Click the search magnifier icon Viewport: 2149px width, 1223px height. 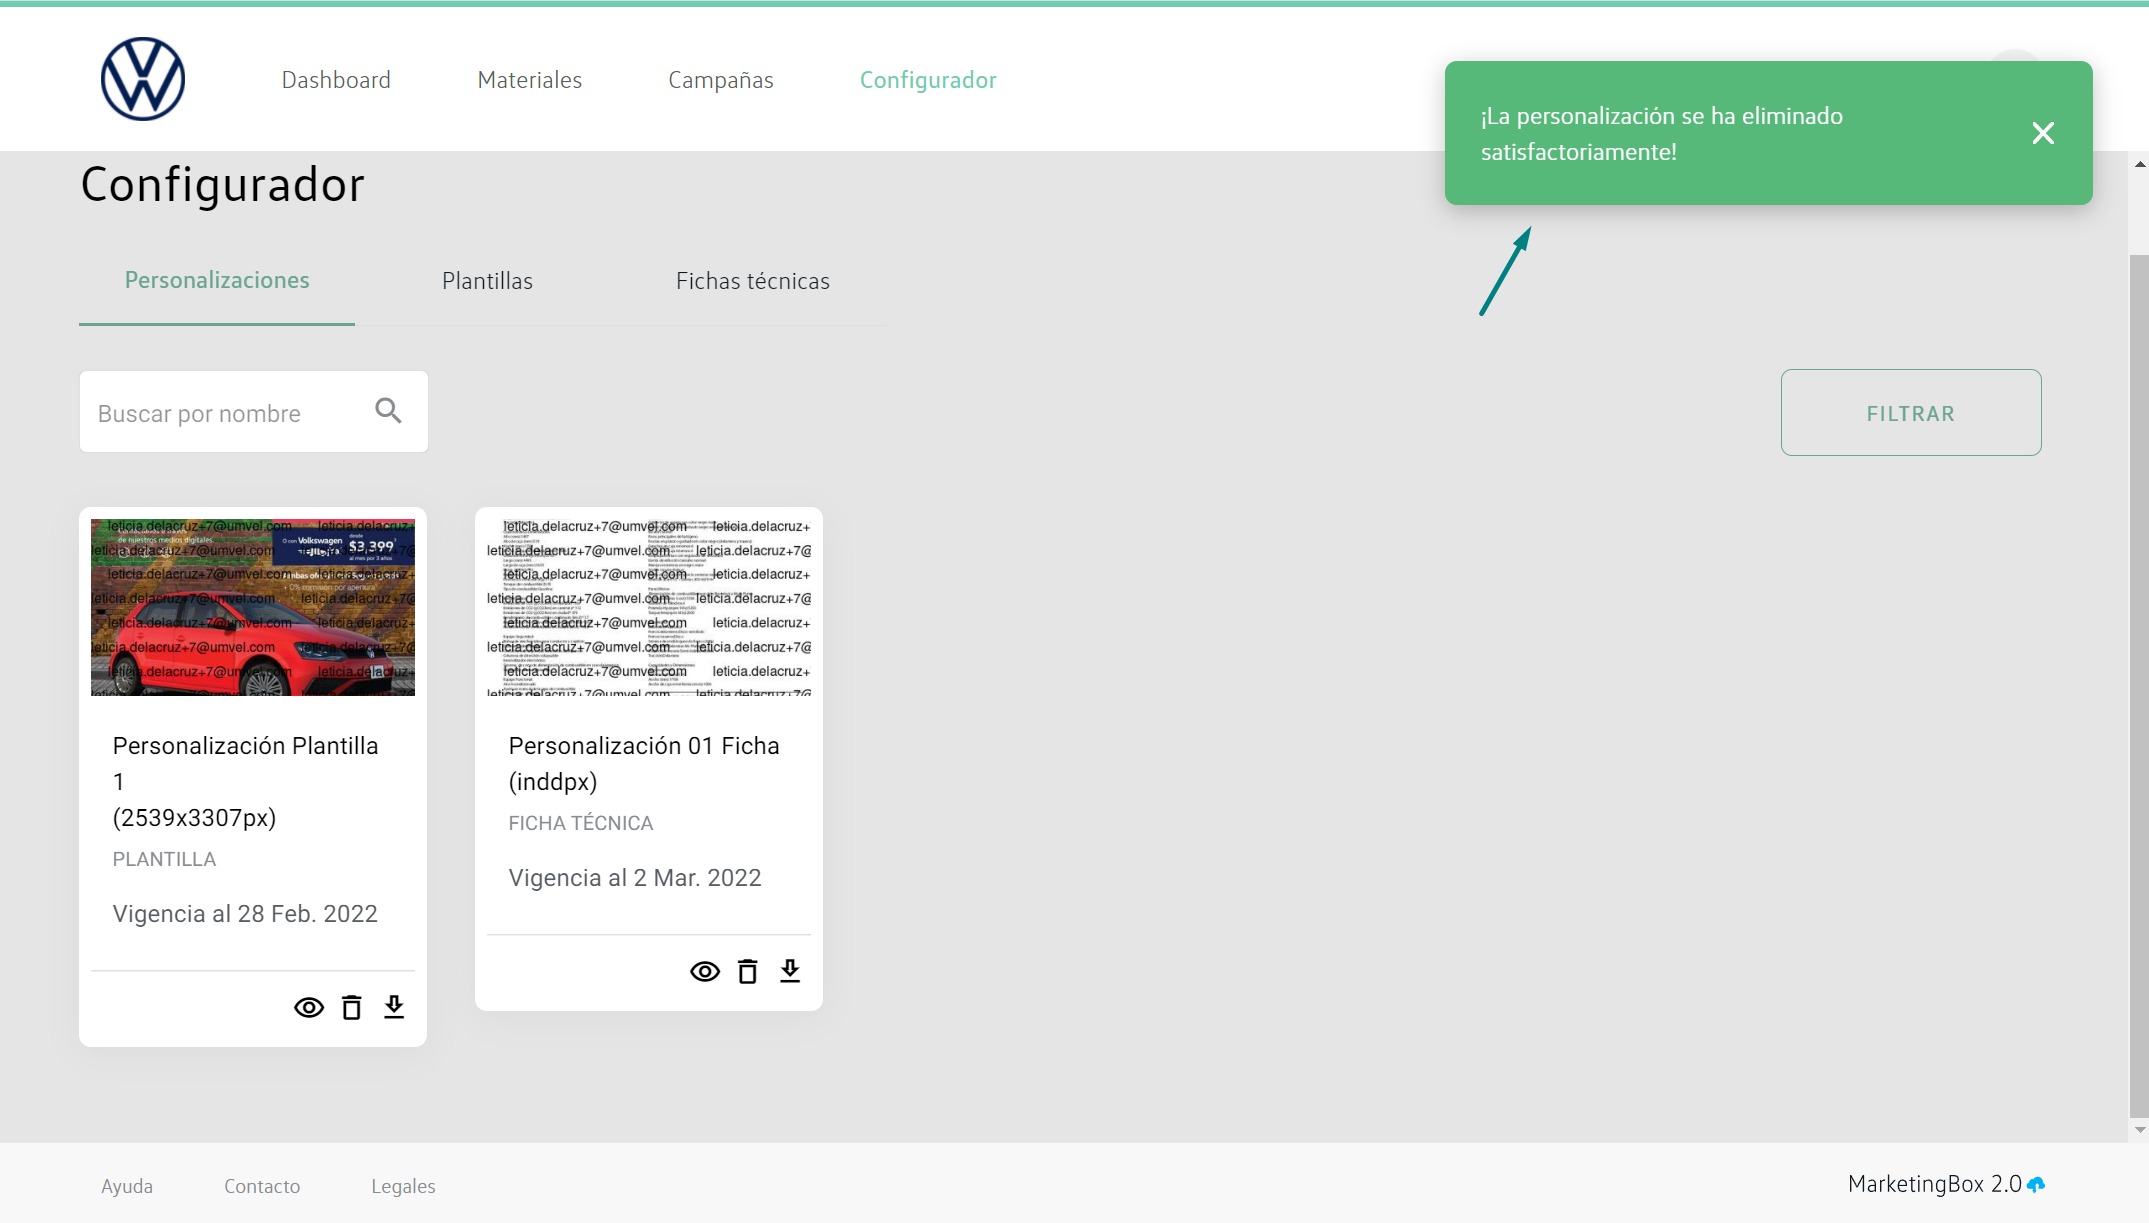coord(388,411)
